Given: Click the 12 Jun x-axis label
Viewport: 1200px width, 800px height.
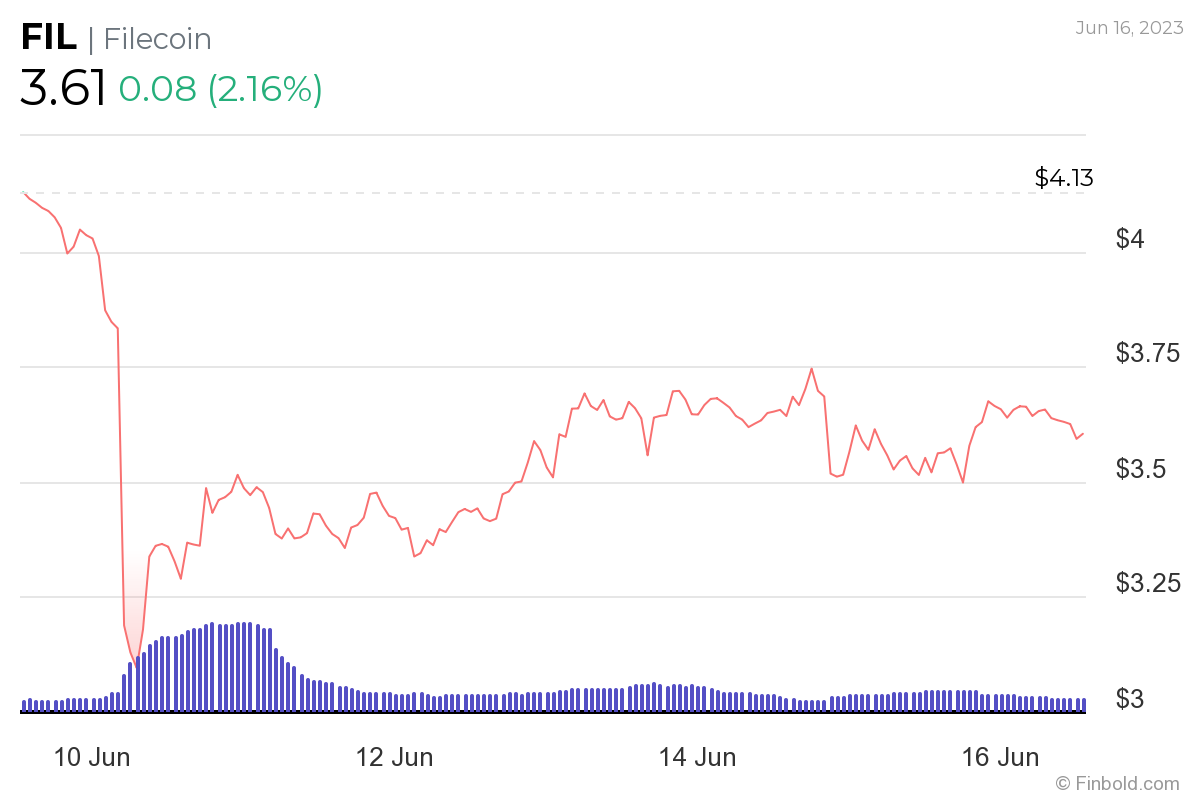Looking at the screenshot, I should tap(395, 758).
